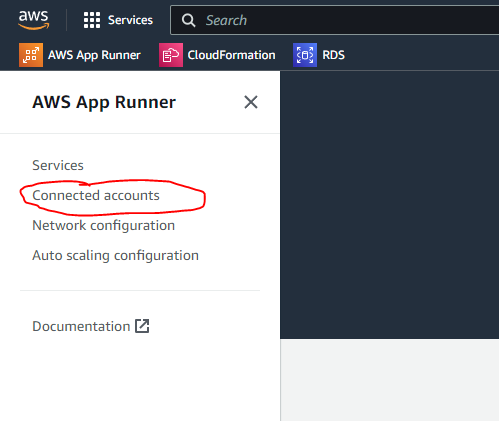The width and height of the screenshot is (499, 421).
Task: Open Auto scaling configuration page
Action: click(116, 256)
